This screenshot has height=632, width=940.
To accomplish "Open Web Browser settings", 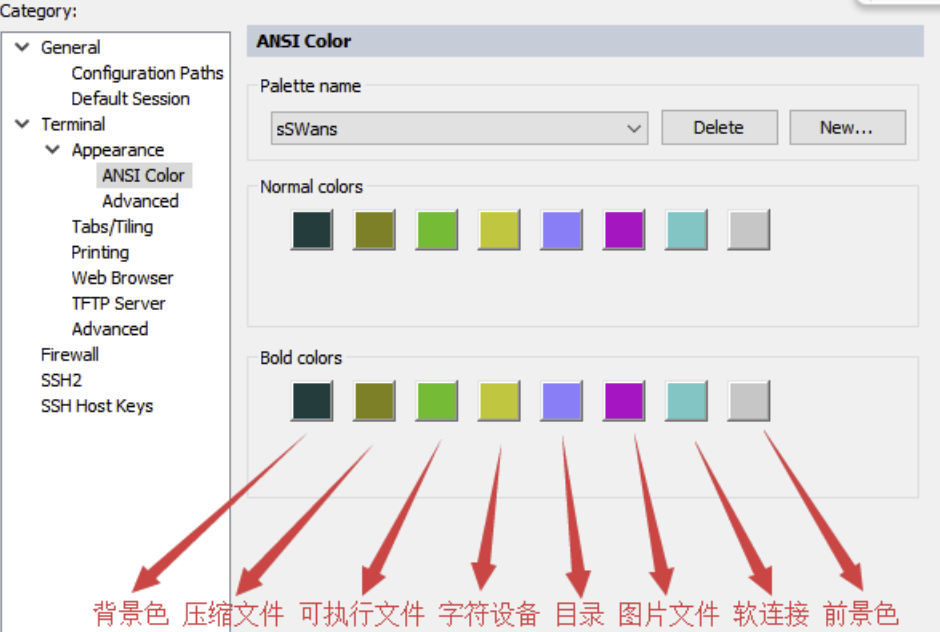I will (x=122, y=278).
